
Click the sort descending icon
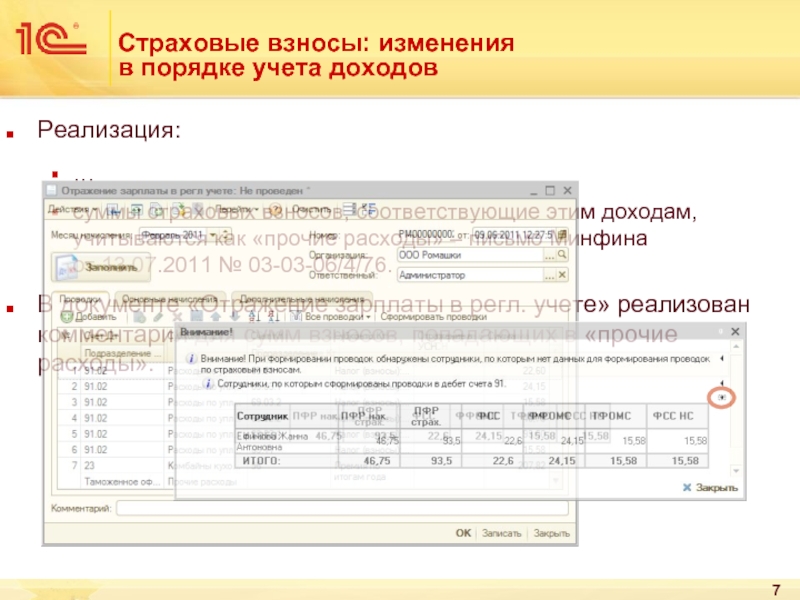coord(273,317)
